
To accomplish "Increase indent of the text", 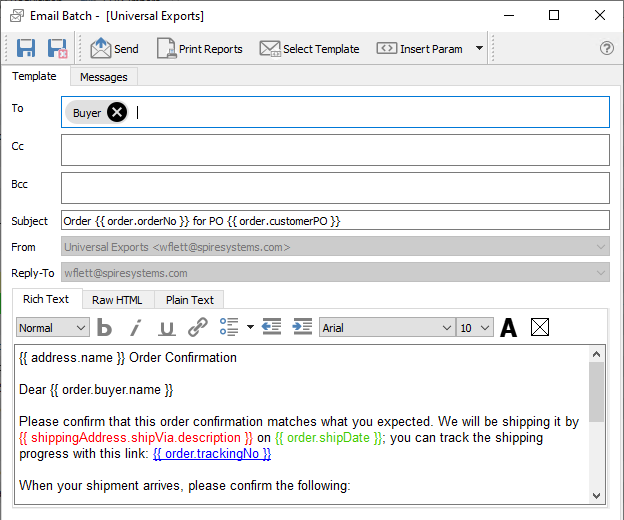I will click(x=302, y=327).
